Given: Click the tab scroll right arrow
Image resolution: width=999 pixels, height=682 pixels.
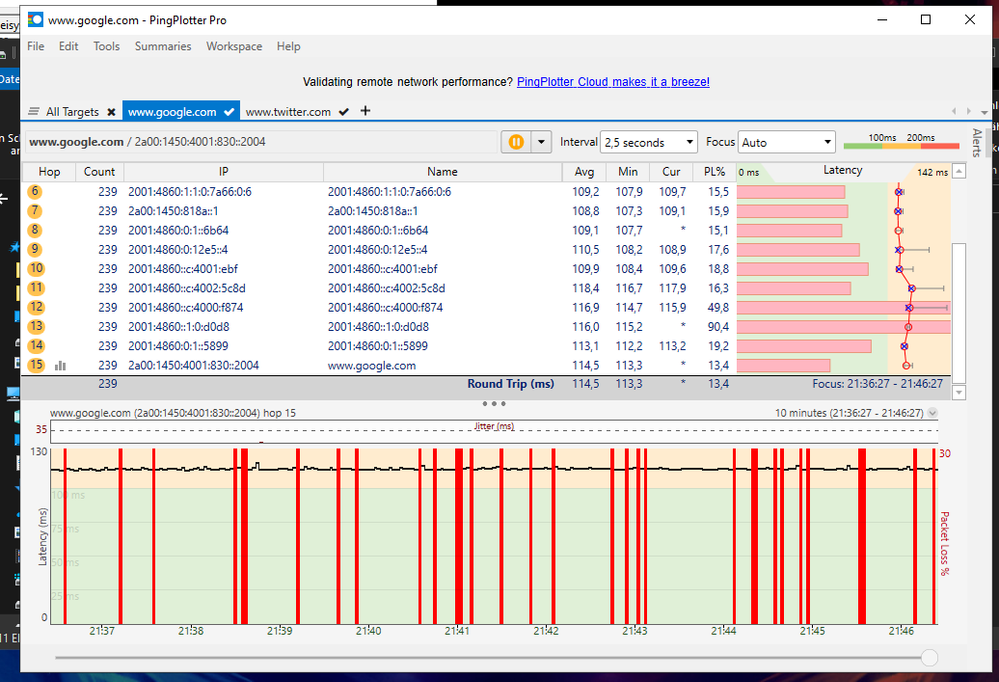Looking at the screenshot, I should click(x=968, y=112).
